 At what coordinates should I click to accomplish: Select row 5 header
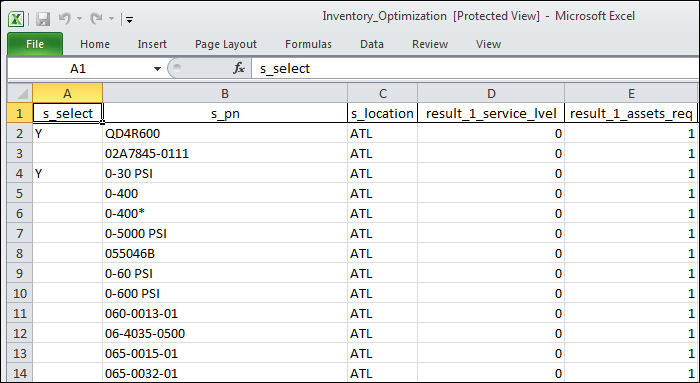click(x=20, y=193)
